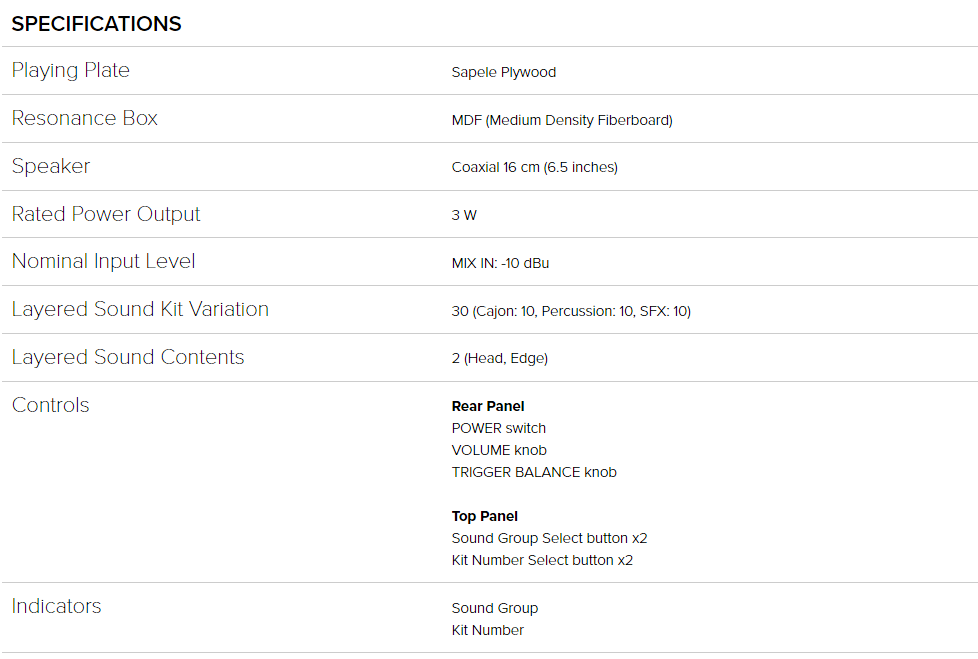Click the Layered Sound Contents label
The height and width of the screenshot is (659, 978).
[x=127, y=357]
